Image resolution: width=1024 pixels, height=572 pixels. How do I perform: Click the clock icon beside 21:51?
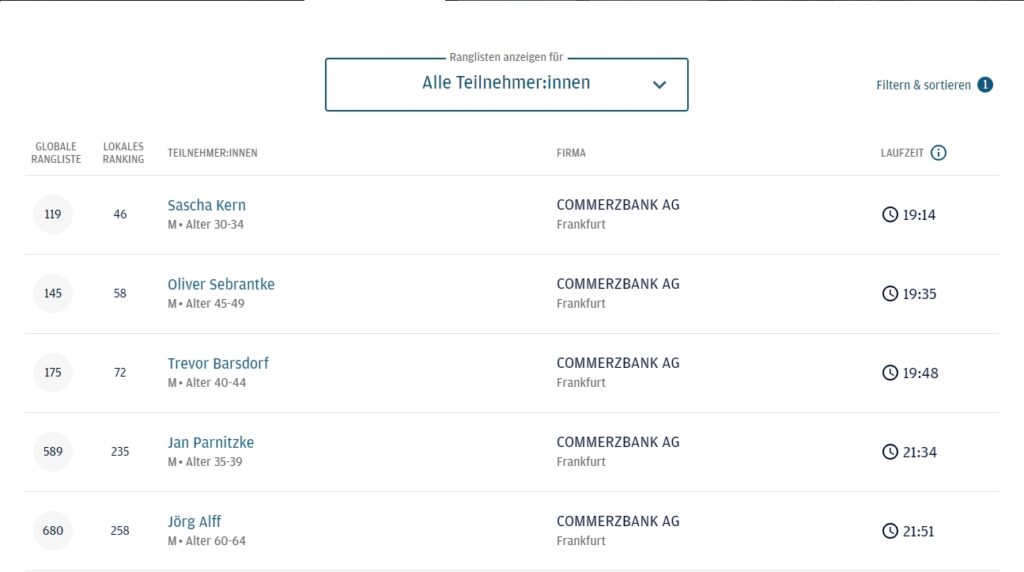[x=890, y=531]
